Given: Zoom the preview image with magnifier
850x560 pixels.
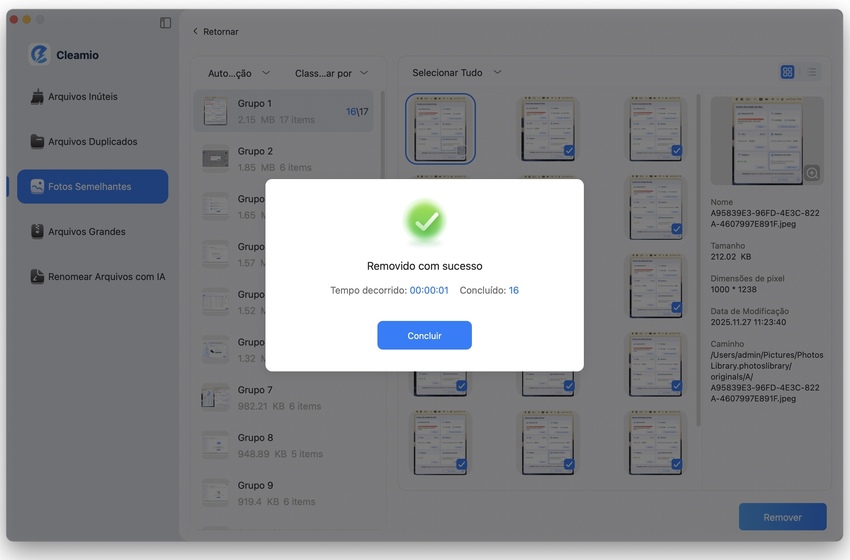Looking at the screenshot, I should (x=811, y=173).
